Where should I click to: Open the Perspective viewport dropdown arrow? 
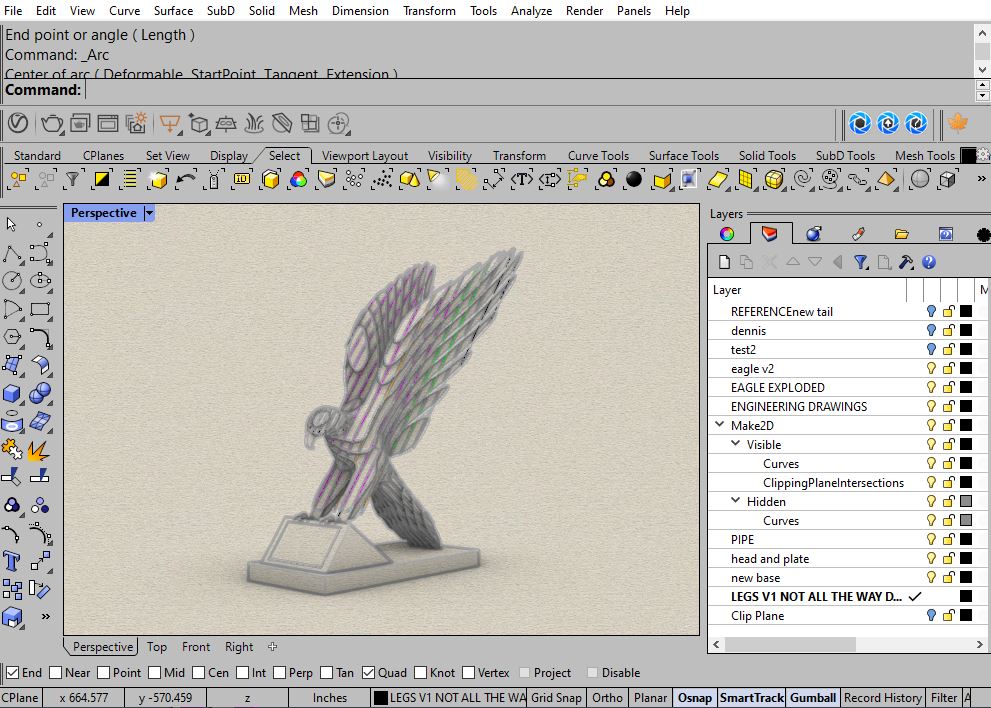(x=149, y=213)
